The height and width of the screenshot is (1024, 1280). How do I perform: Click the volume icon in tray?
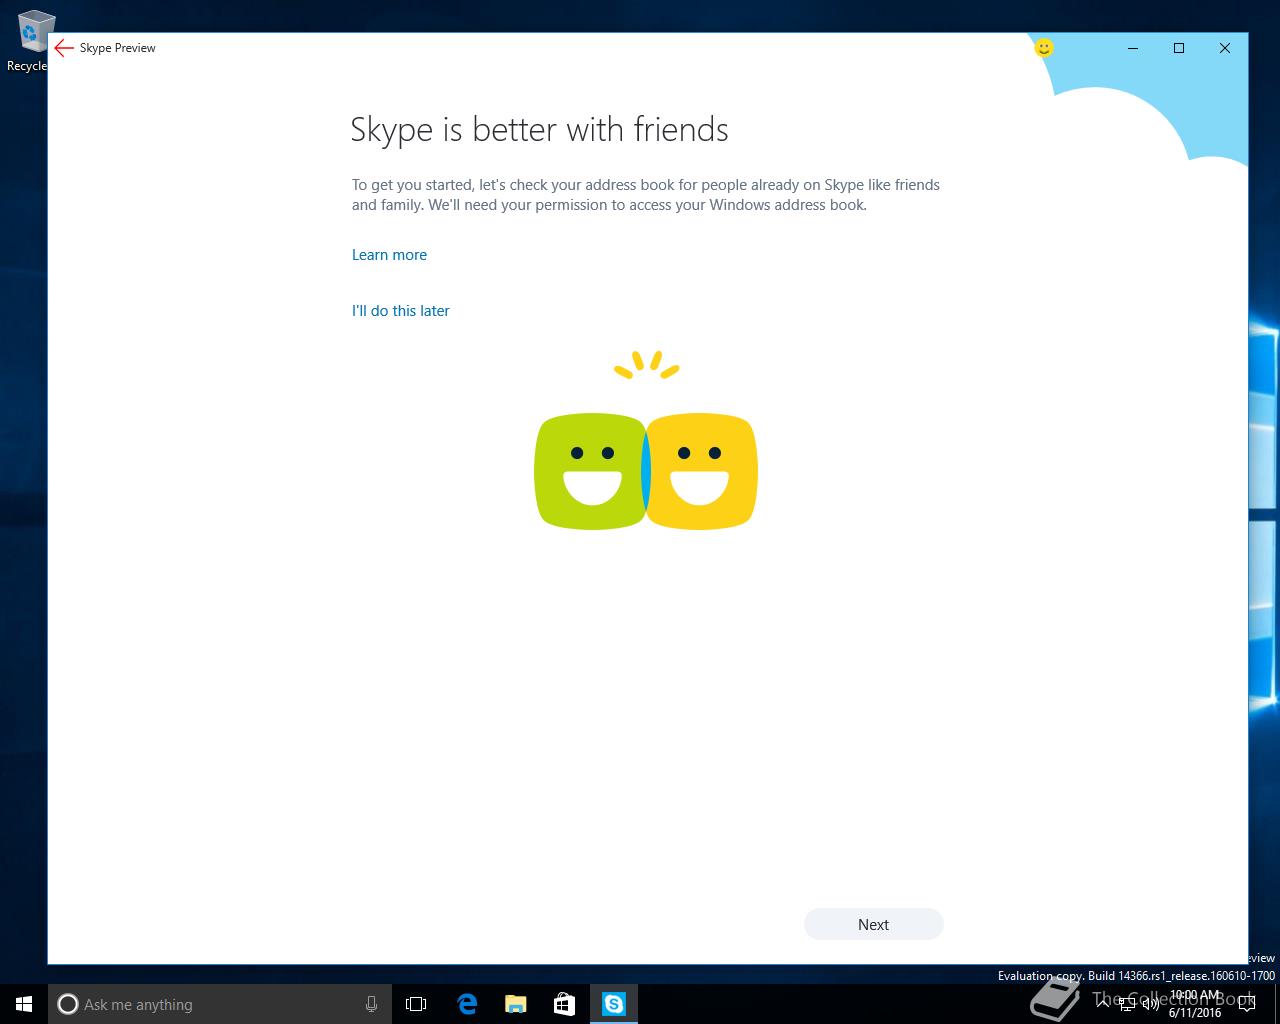(1151, 1005)
